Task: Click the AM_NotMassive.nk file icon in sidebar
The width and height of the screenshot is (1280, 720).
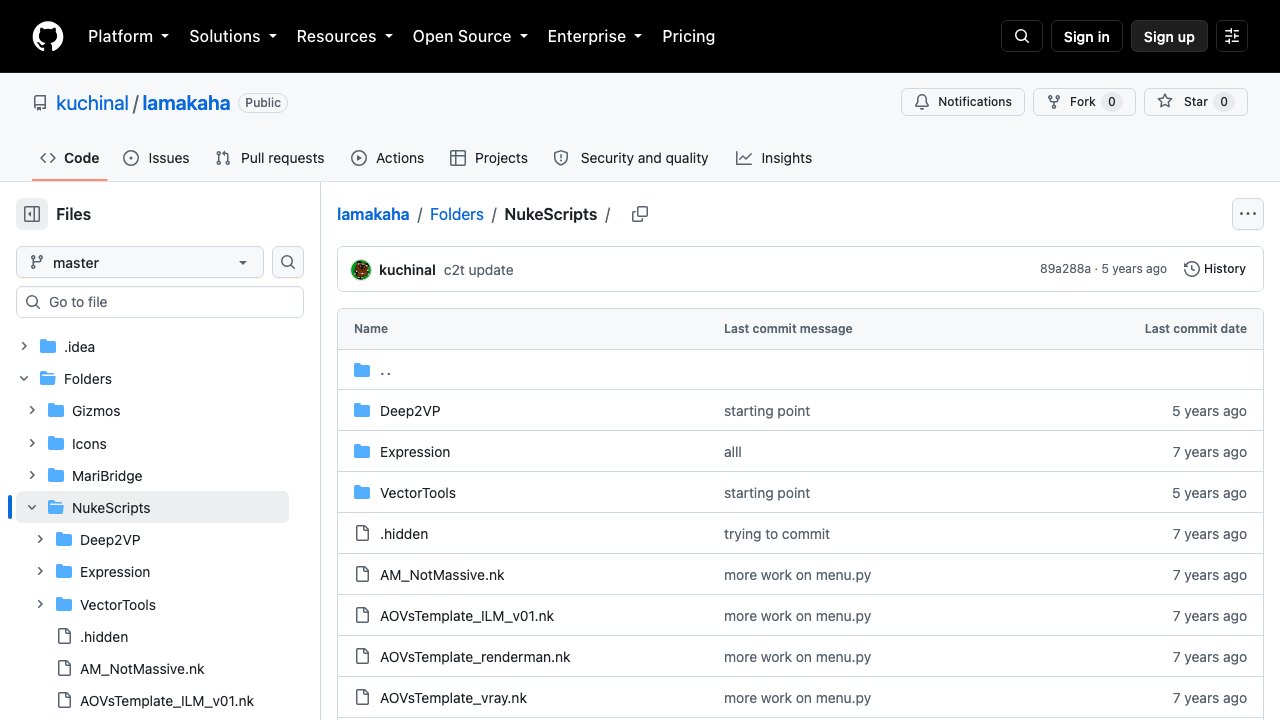Action: point(64,669)
